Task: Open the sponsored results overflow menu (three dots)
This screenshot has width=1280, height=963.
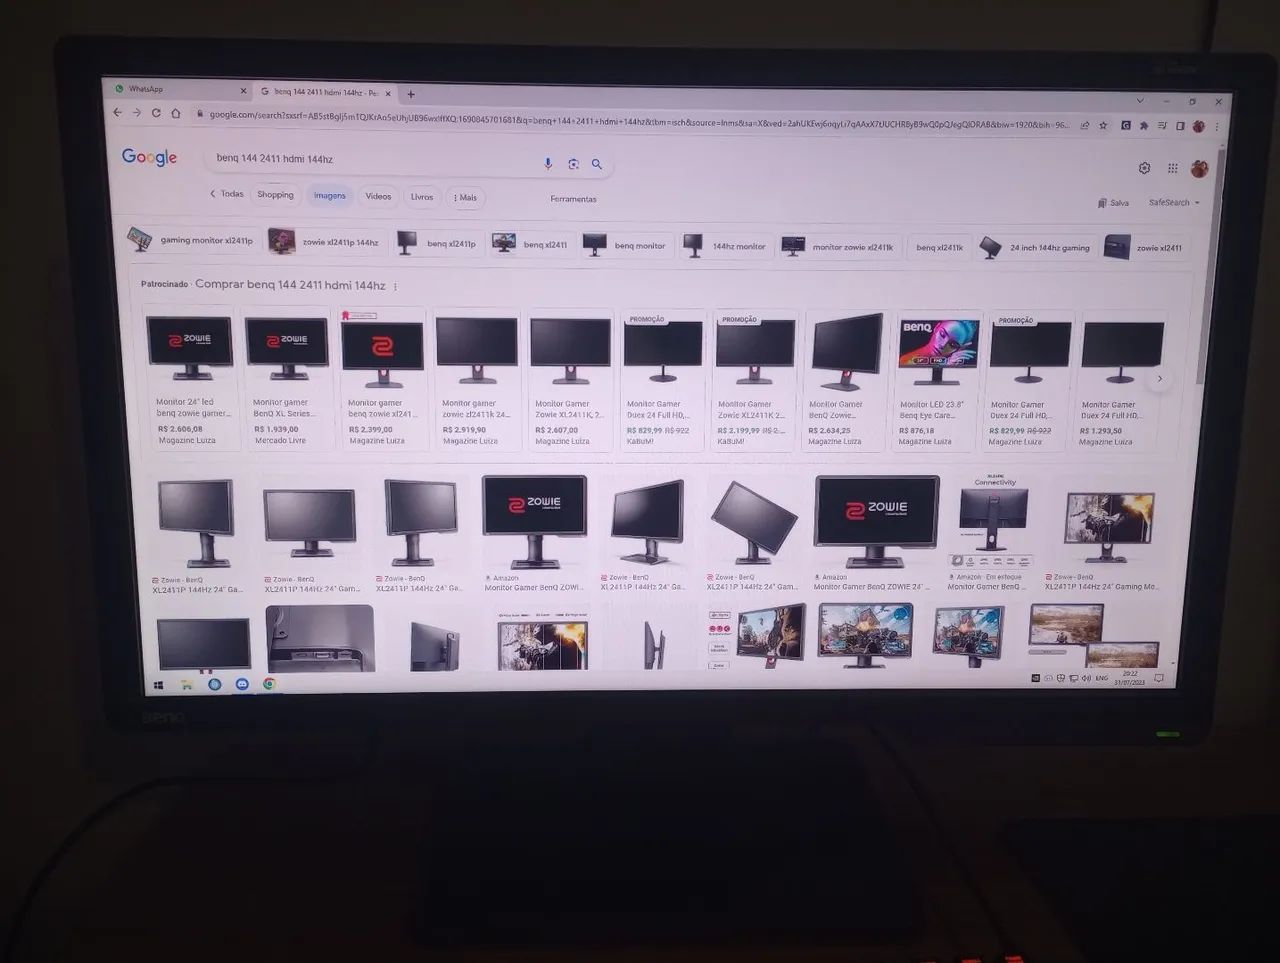Action: 395,286
